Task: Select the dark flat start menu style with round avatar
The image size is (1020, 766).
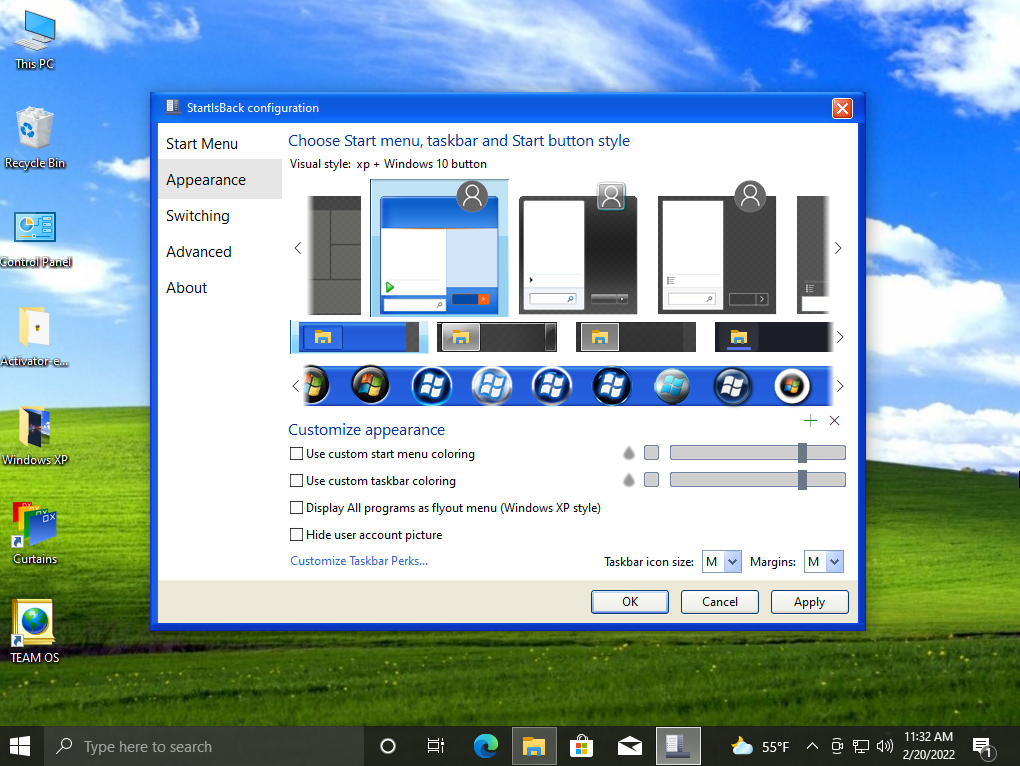Action: point(717,248)
